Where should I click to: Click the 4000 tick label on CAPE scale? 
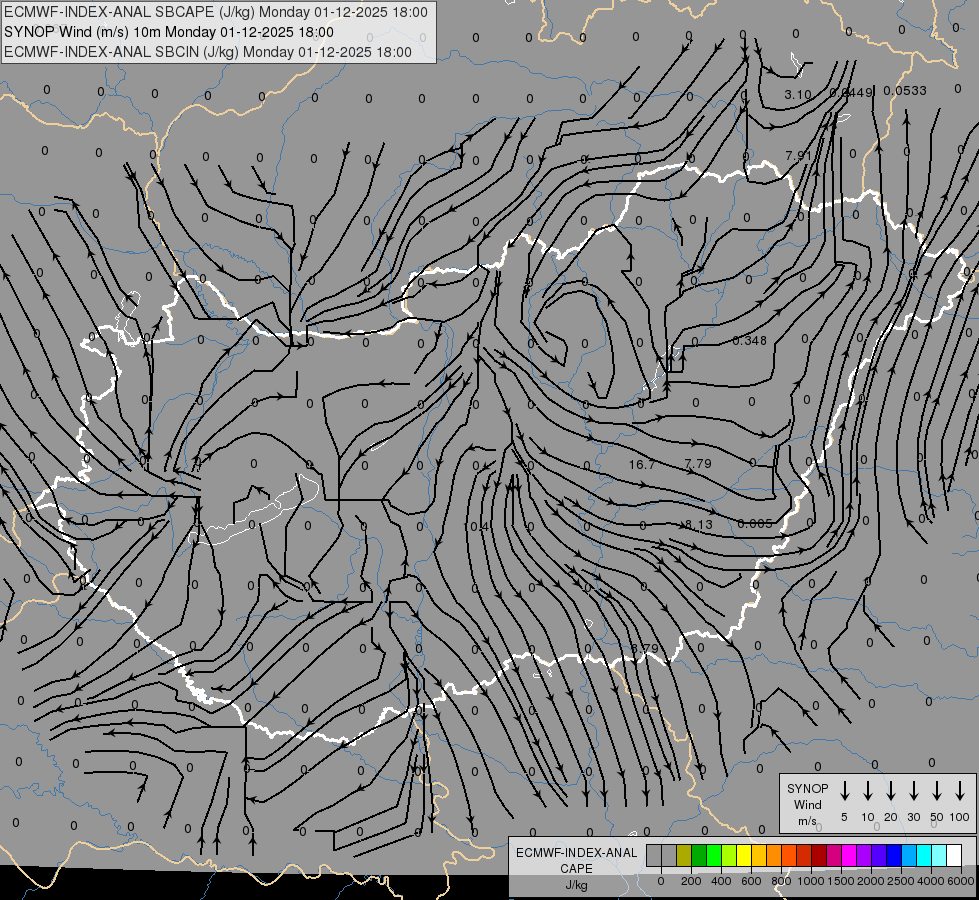tap(931, 881)
